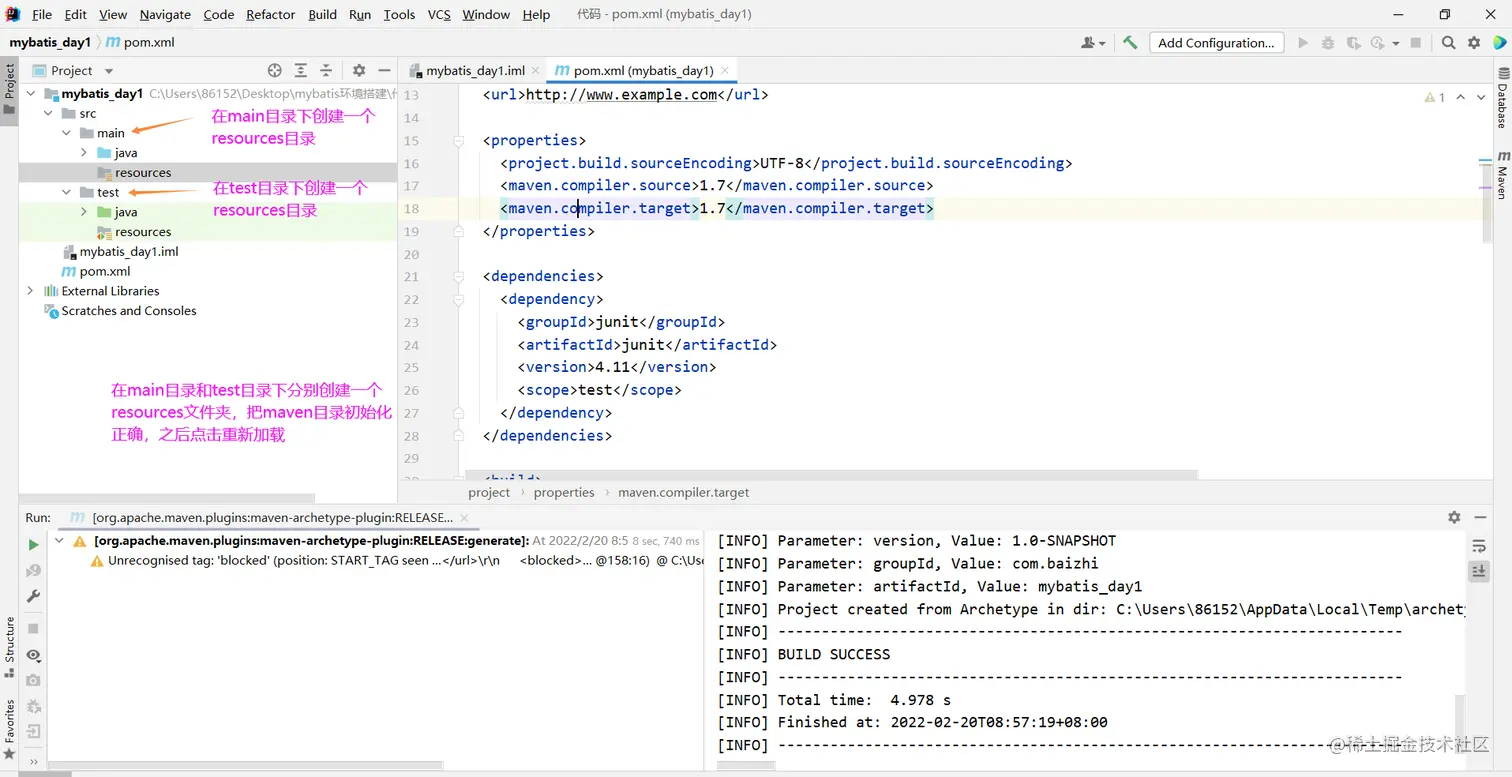The width and height of the screenshot is (1512, 777).
Task: Click the greyed-out Run arrow in top toolbar
Action: coord(1303,43)
